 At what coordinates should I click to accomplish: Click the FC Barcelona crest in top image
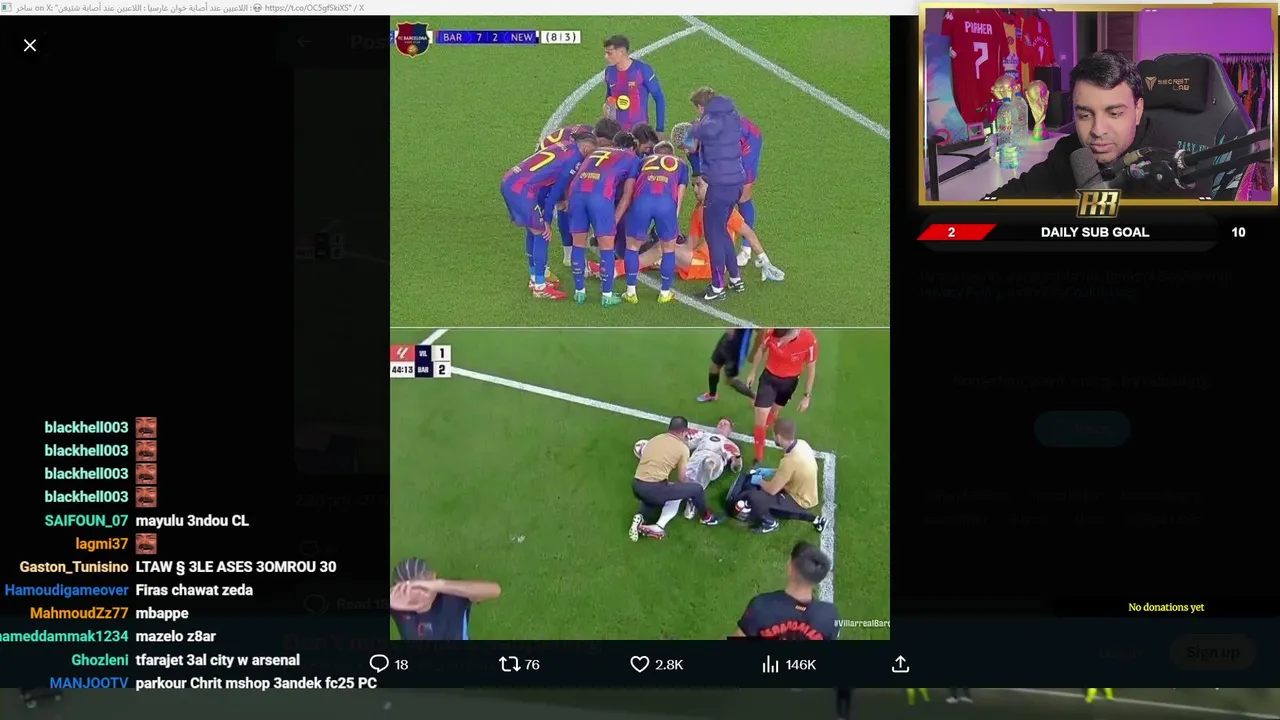click(413, 40)
